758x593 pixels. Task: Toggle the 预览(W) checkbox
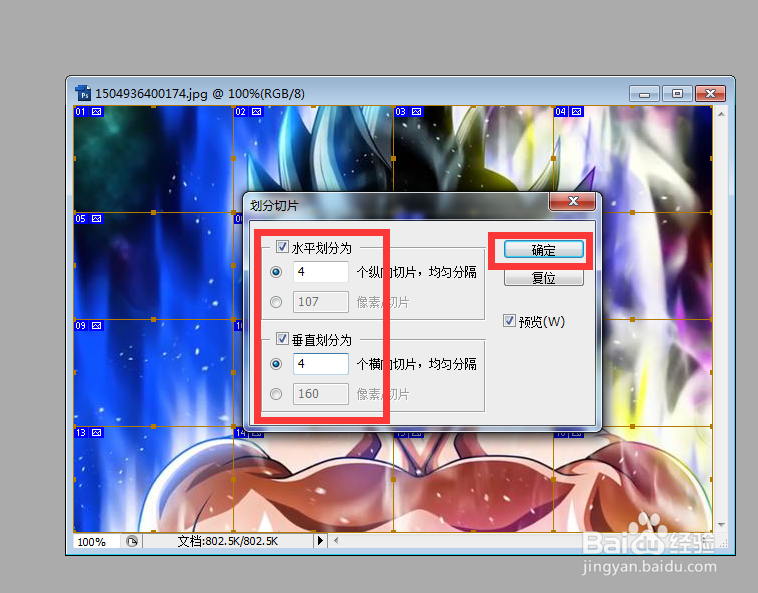509,321
